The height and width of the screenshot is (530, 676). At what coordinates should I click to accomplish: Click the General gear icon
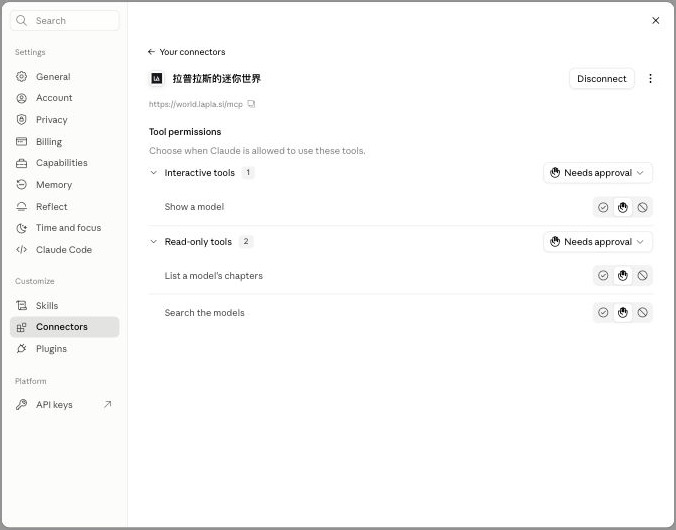point(21,76)
